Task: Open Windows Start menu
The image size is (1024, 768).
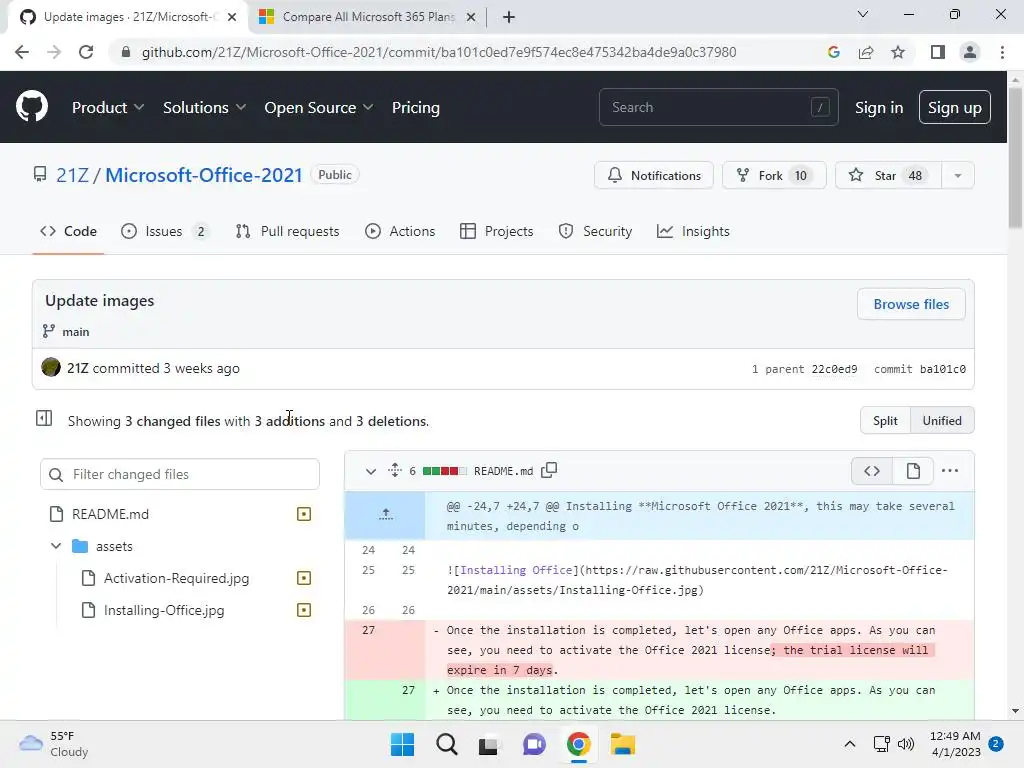Action: coord(402,744)
